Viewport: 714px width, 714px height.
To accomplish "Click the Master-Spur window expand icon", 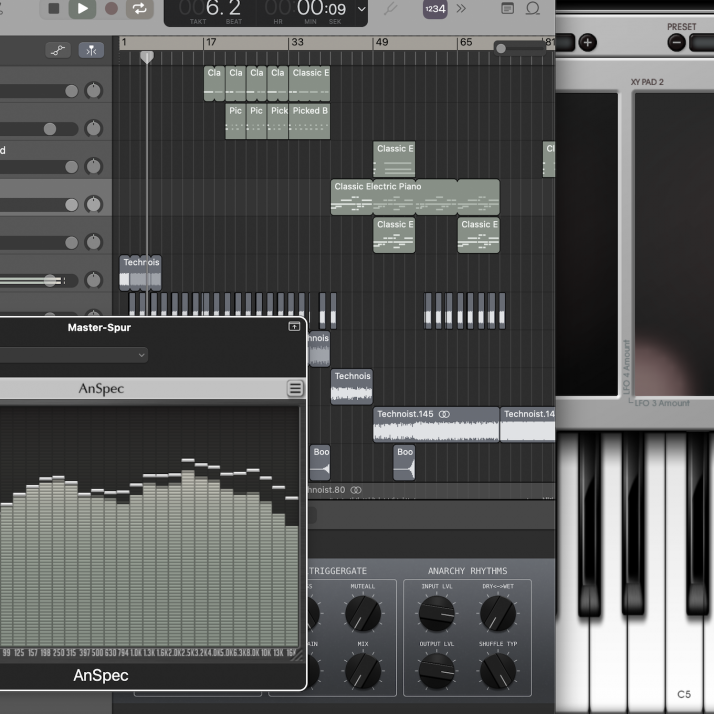I will pos(294,327).
